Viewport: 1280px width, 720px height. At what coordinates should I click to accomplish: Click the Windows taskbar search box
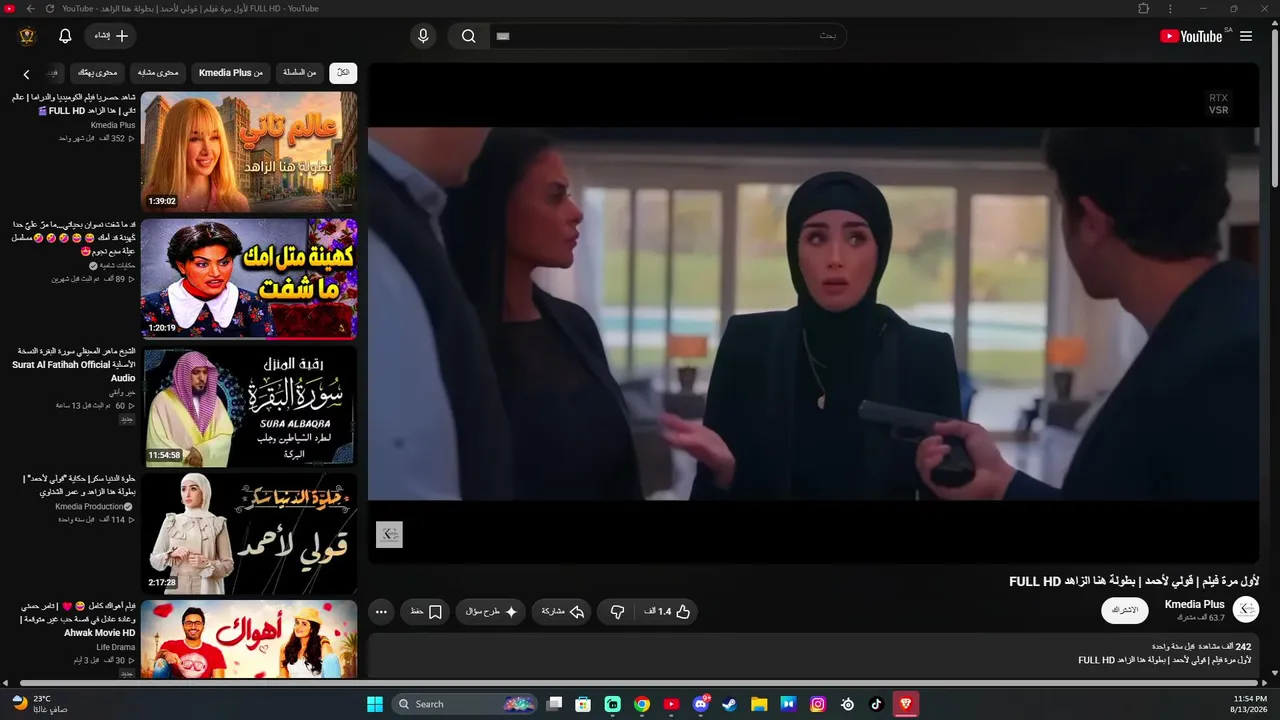pyautogui.click(x=465, y=704)
